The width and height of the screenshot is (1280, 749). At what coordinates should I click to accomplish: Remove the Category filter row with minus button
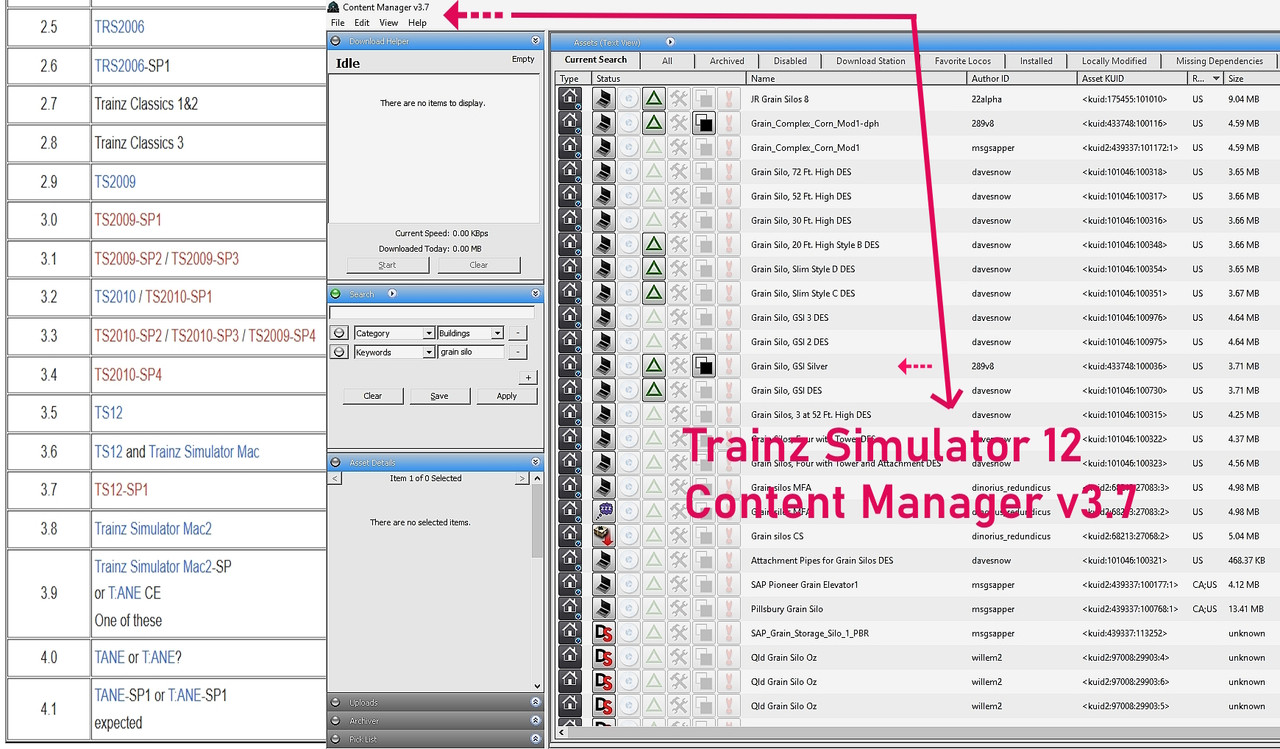518,333
